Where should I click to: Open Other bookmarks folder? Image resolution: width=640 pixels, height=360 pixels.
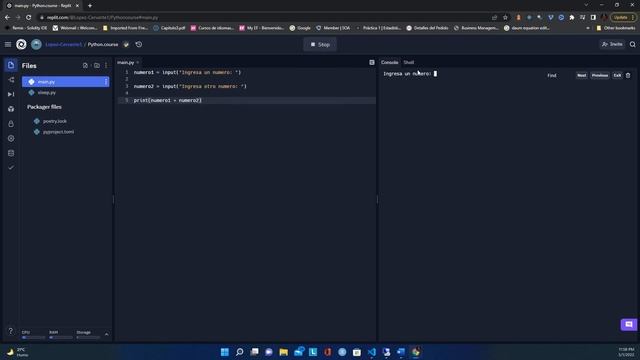click(616, 28)
